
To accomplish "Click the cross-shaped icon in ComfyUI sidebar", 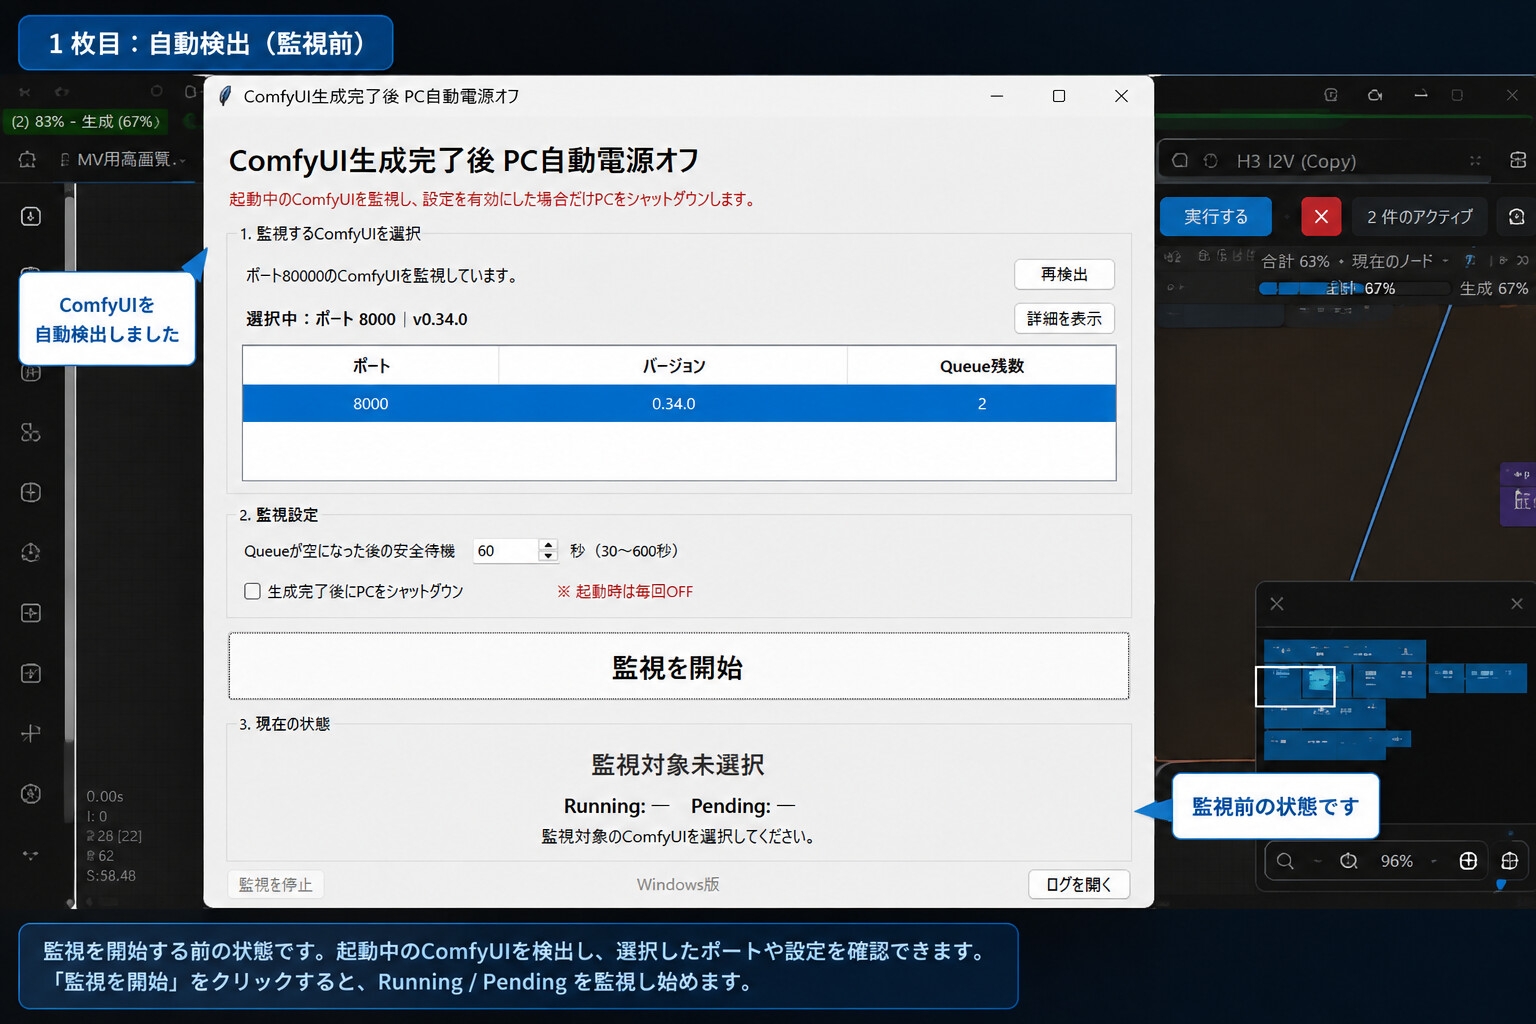I will tap(31, 733).
